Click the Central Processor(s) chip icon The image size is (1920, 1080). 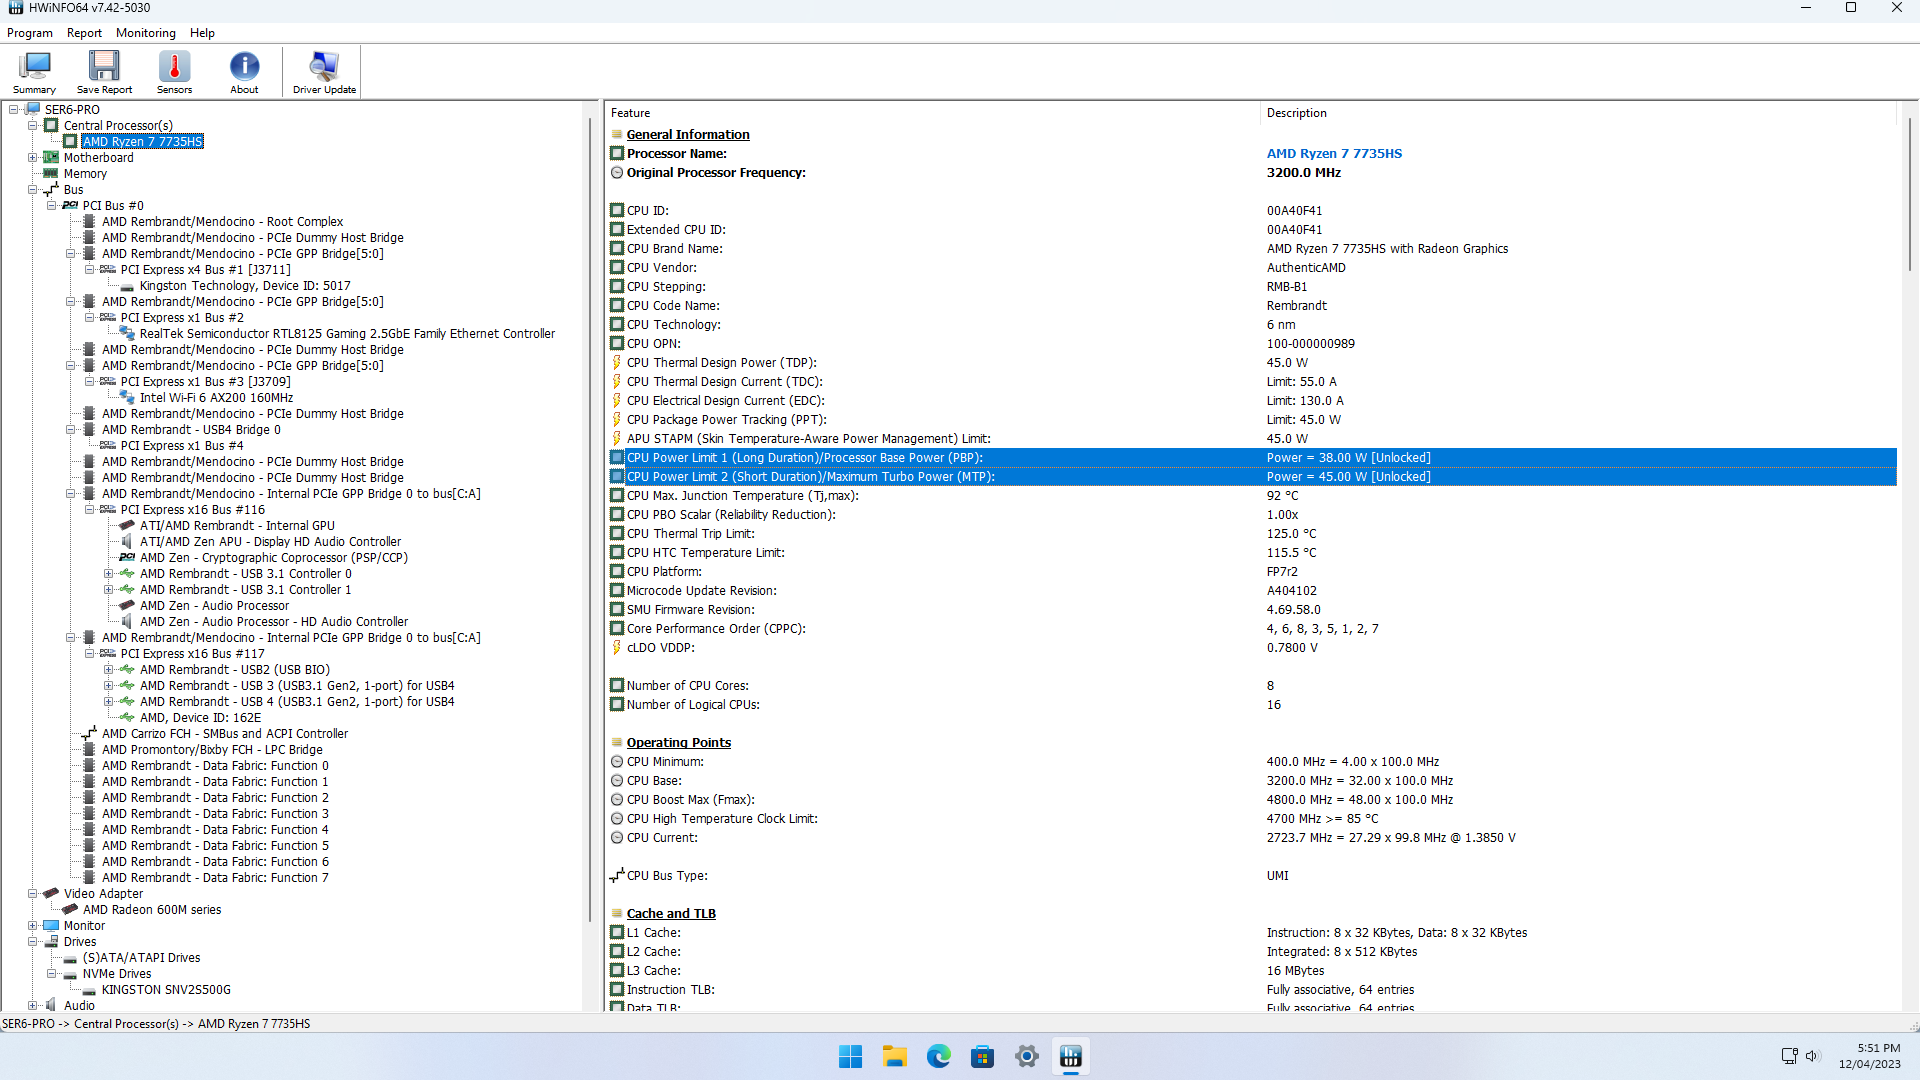pos(51,126)
